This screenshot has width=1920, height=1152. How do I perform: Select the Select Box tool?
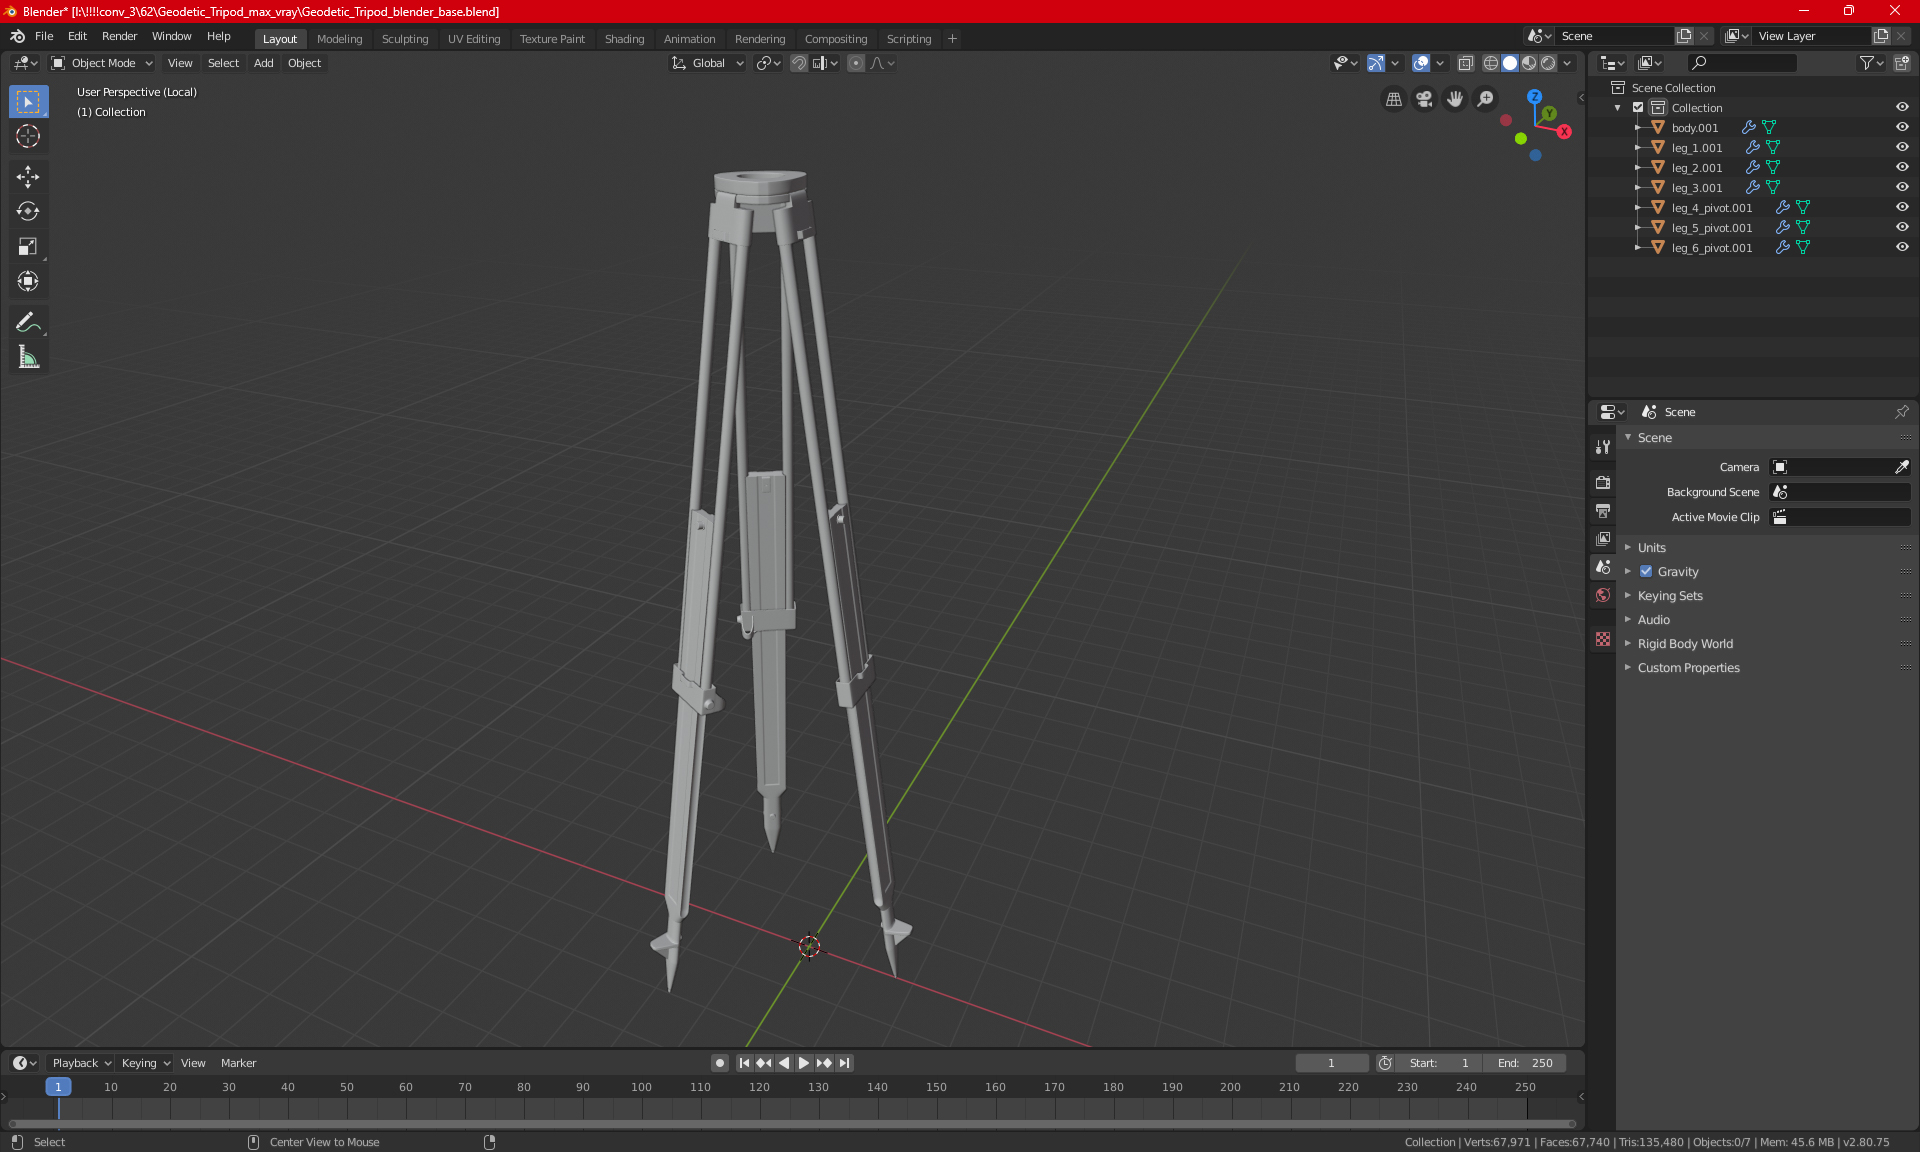[28, 102]
